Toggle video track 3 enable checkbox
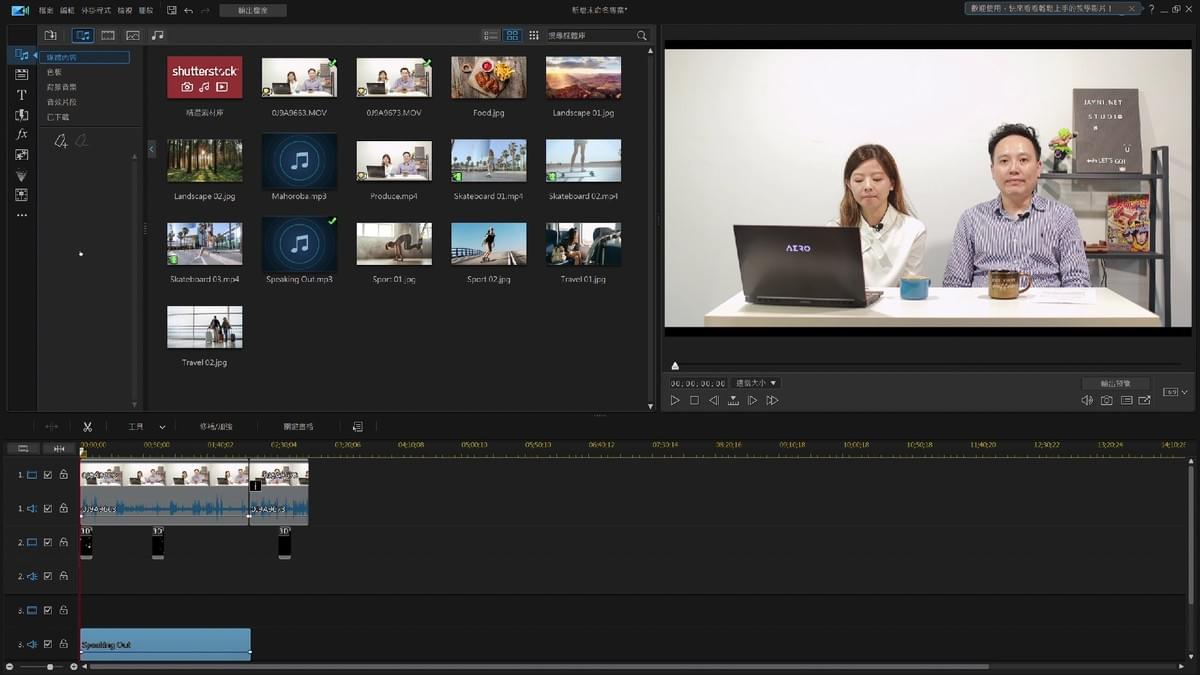The width and height of the screenshot is (1200, 675). pyautogui.click(x=48, y=610)
